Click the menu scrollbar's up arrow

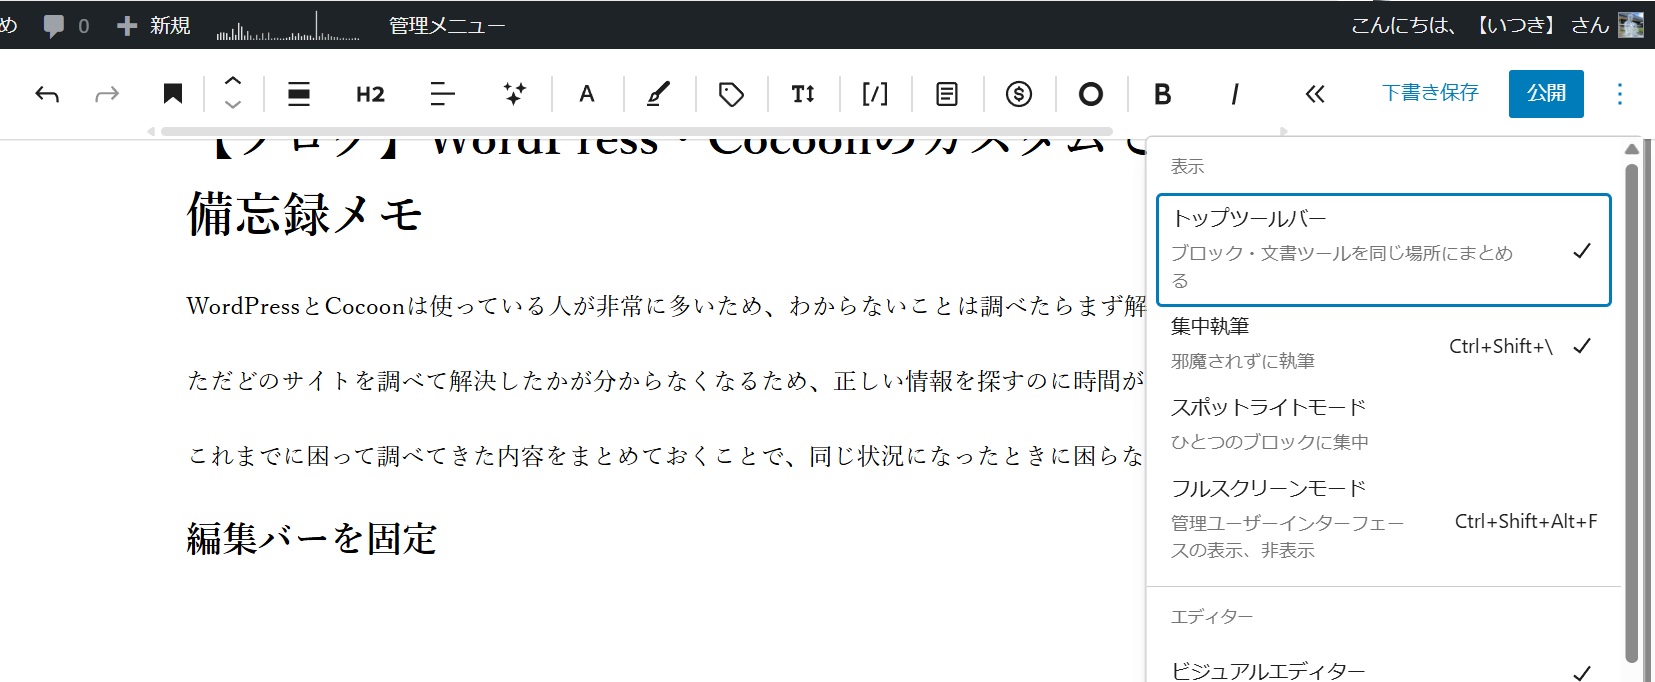click(x=1632, y=149)
